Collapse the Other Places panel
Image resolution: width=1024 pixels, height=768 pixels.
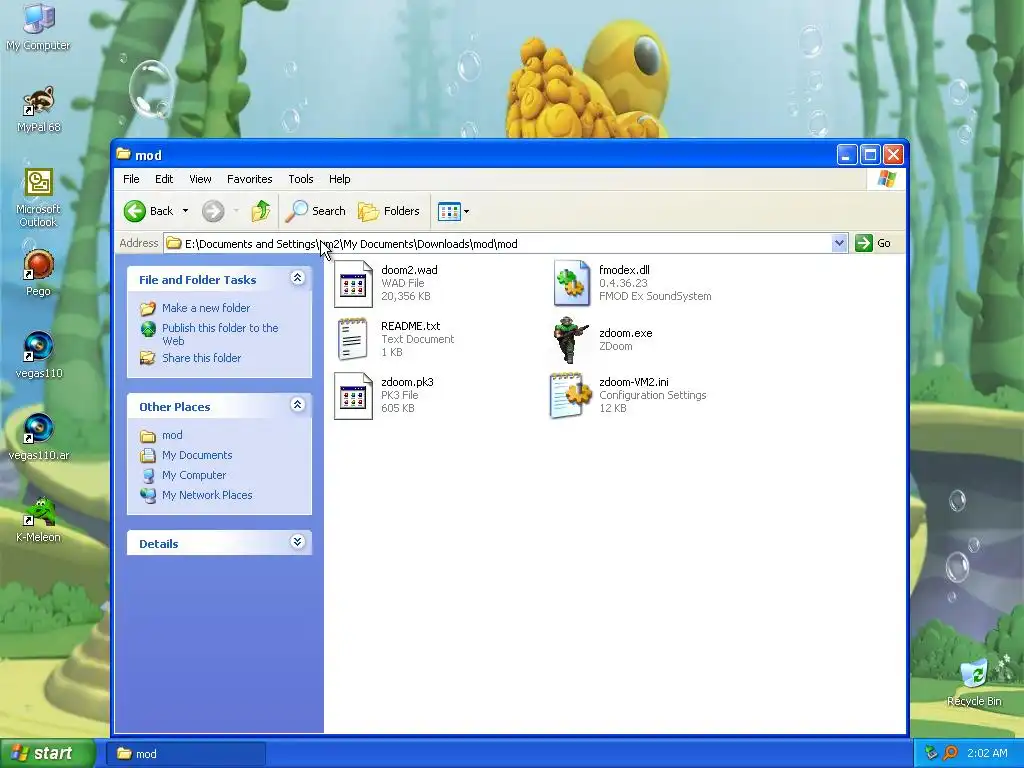point(297,405)
